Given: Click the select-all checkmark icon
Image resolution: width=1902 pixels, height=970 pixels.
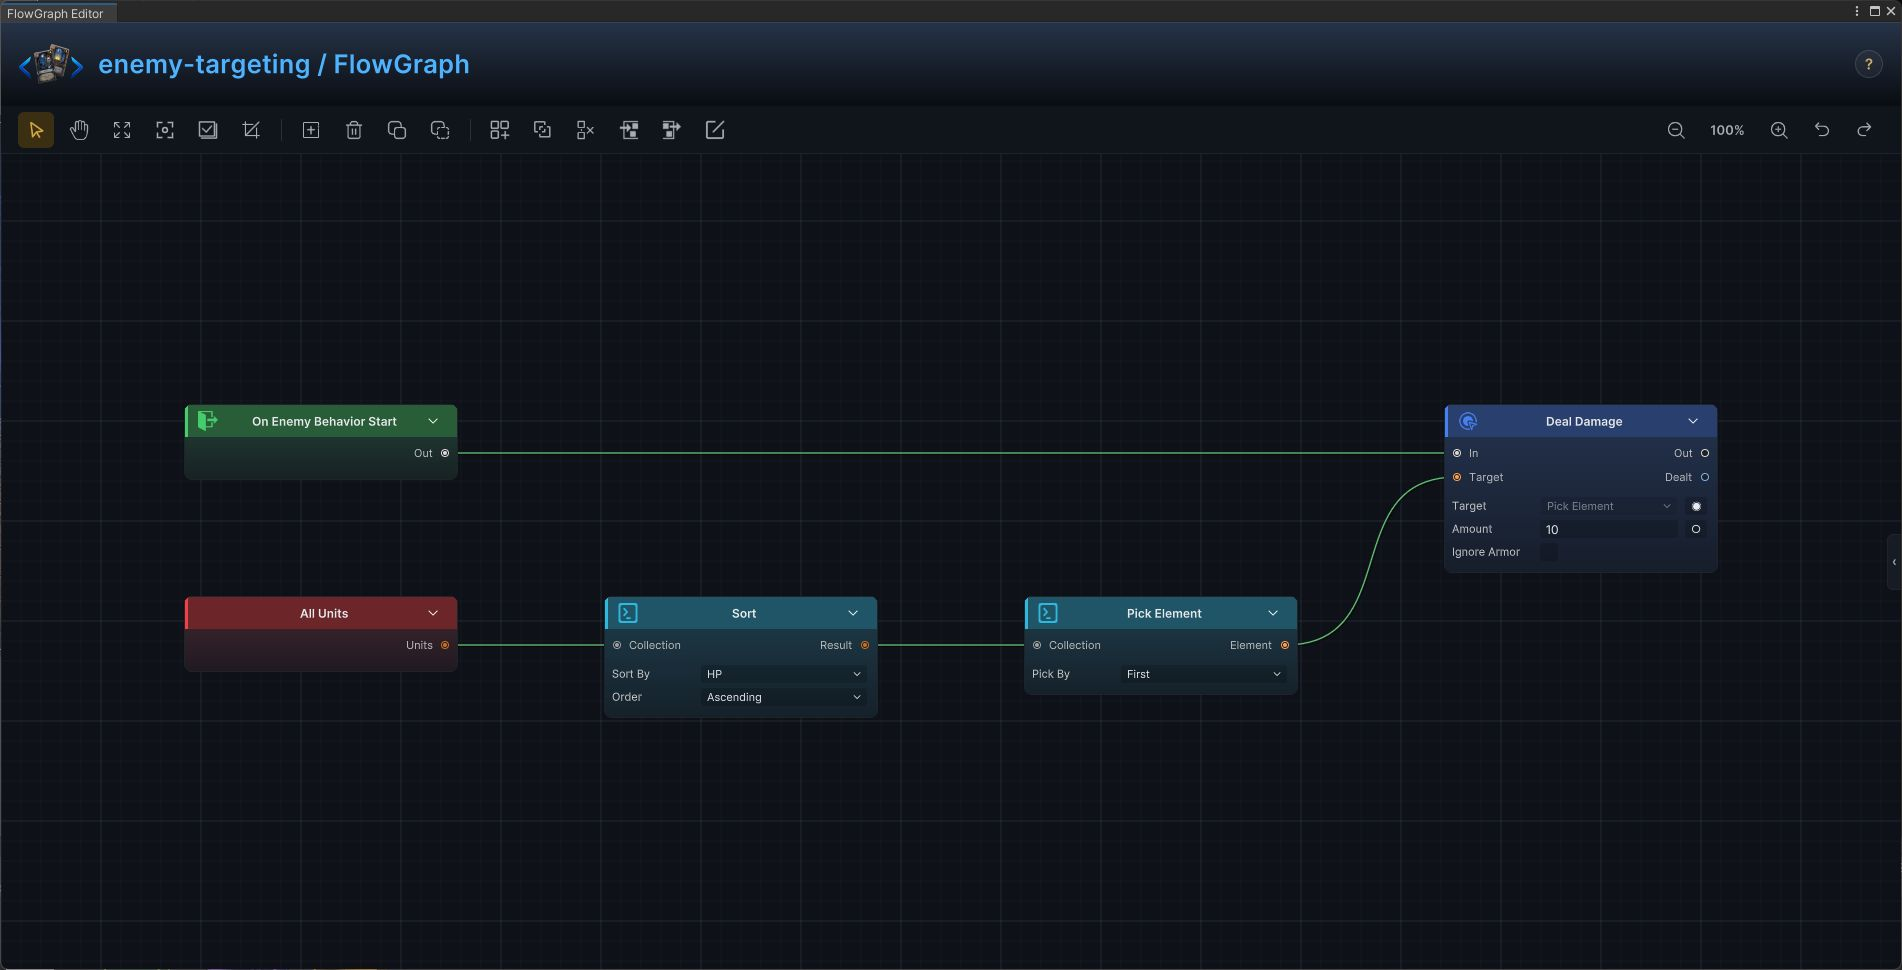Looking at the screenshot, I should tap(208, 130).
